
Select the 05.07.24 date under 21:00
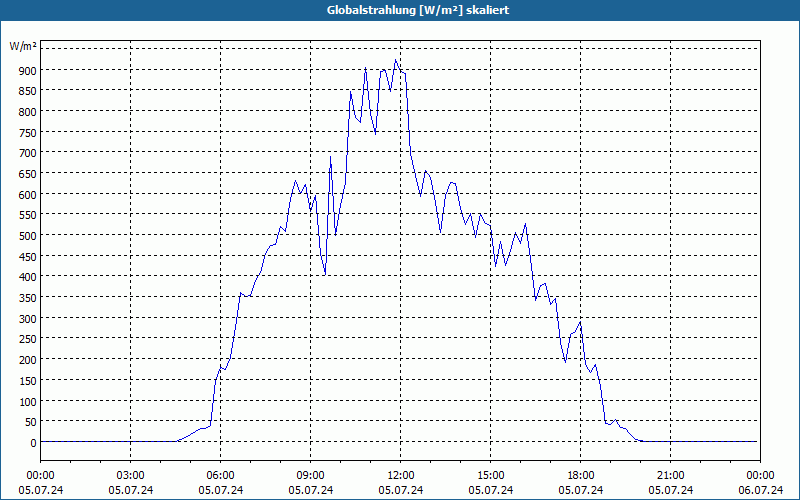click(670, 490)
